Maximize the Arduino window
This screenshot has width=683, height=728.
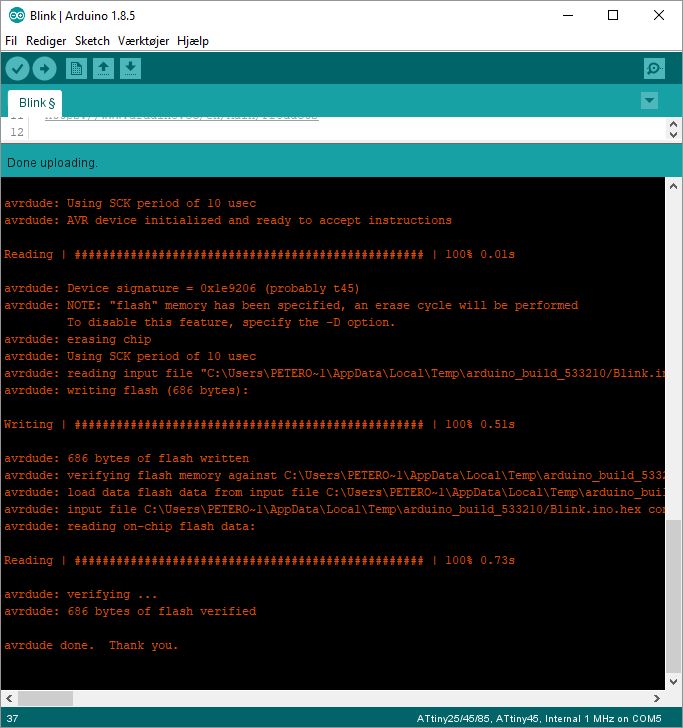click(x=613, y=15)
